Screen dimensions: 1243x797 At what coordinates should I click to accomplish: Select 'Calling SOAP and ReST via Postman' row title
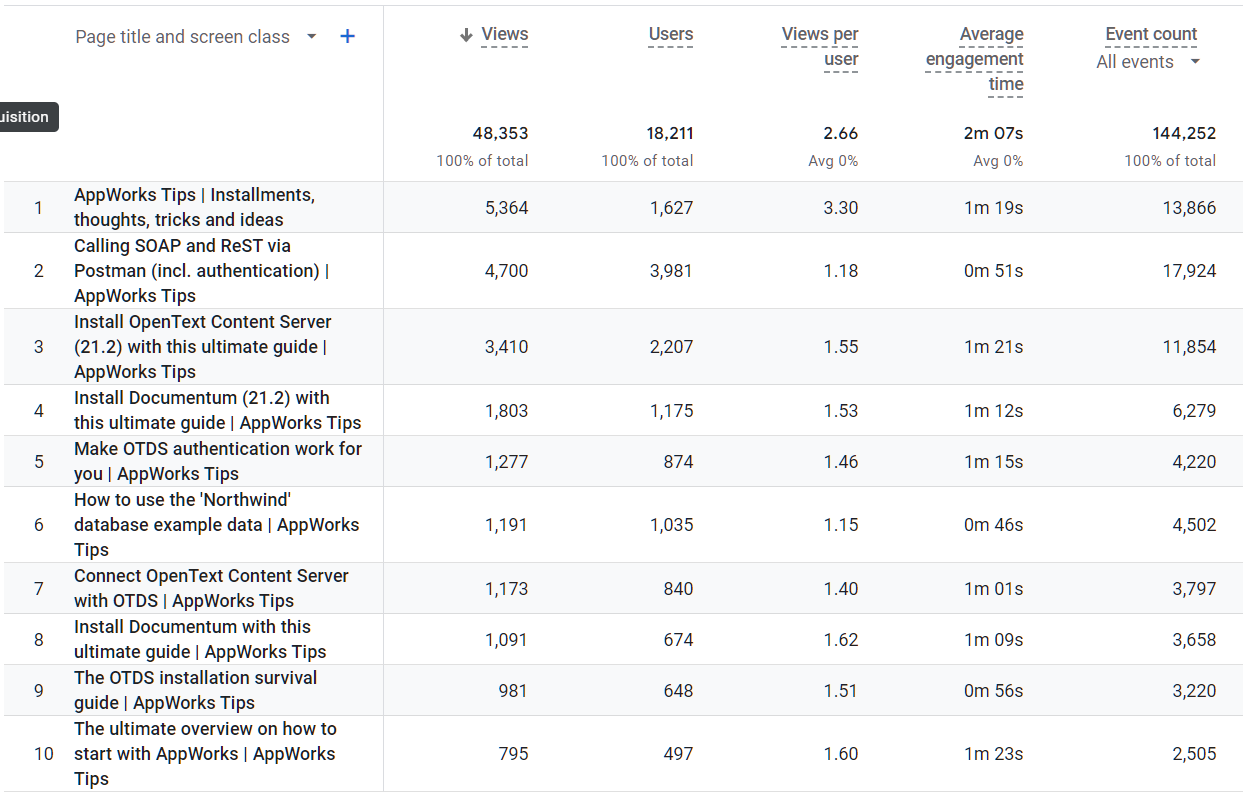tap(202, 270)
